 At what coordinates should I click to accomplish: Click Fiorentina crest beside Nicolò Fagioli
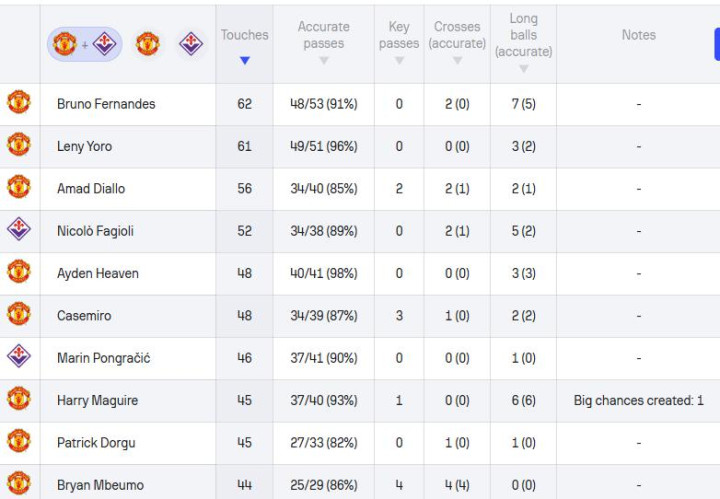coord(19,229)
